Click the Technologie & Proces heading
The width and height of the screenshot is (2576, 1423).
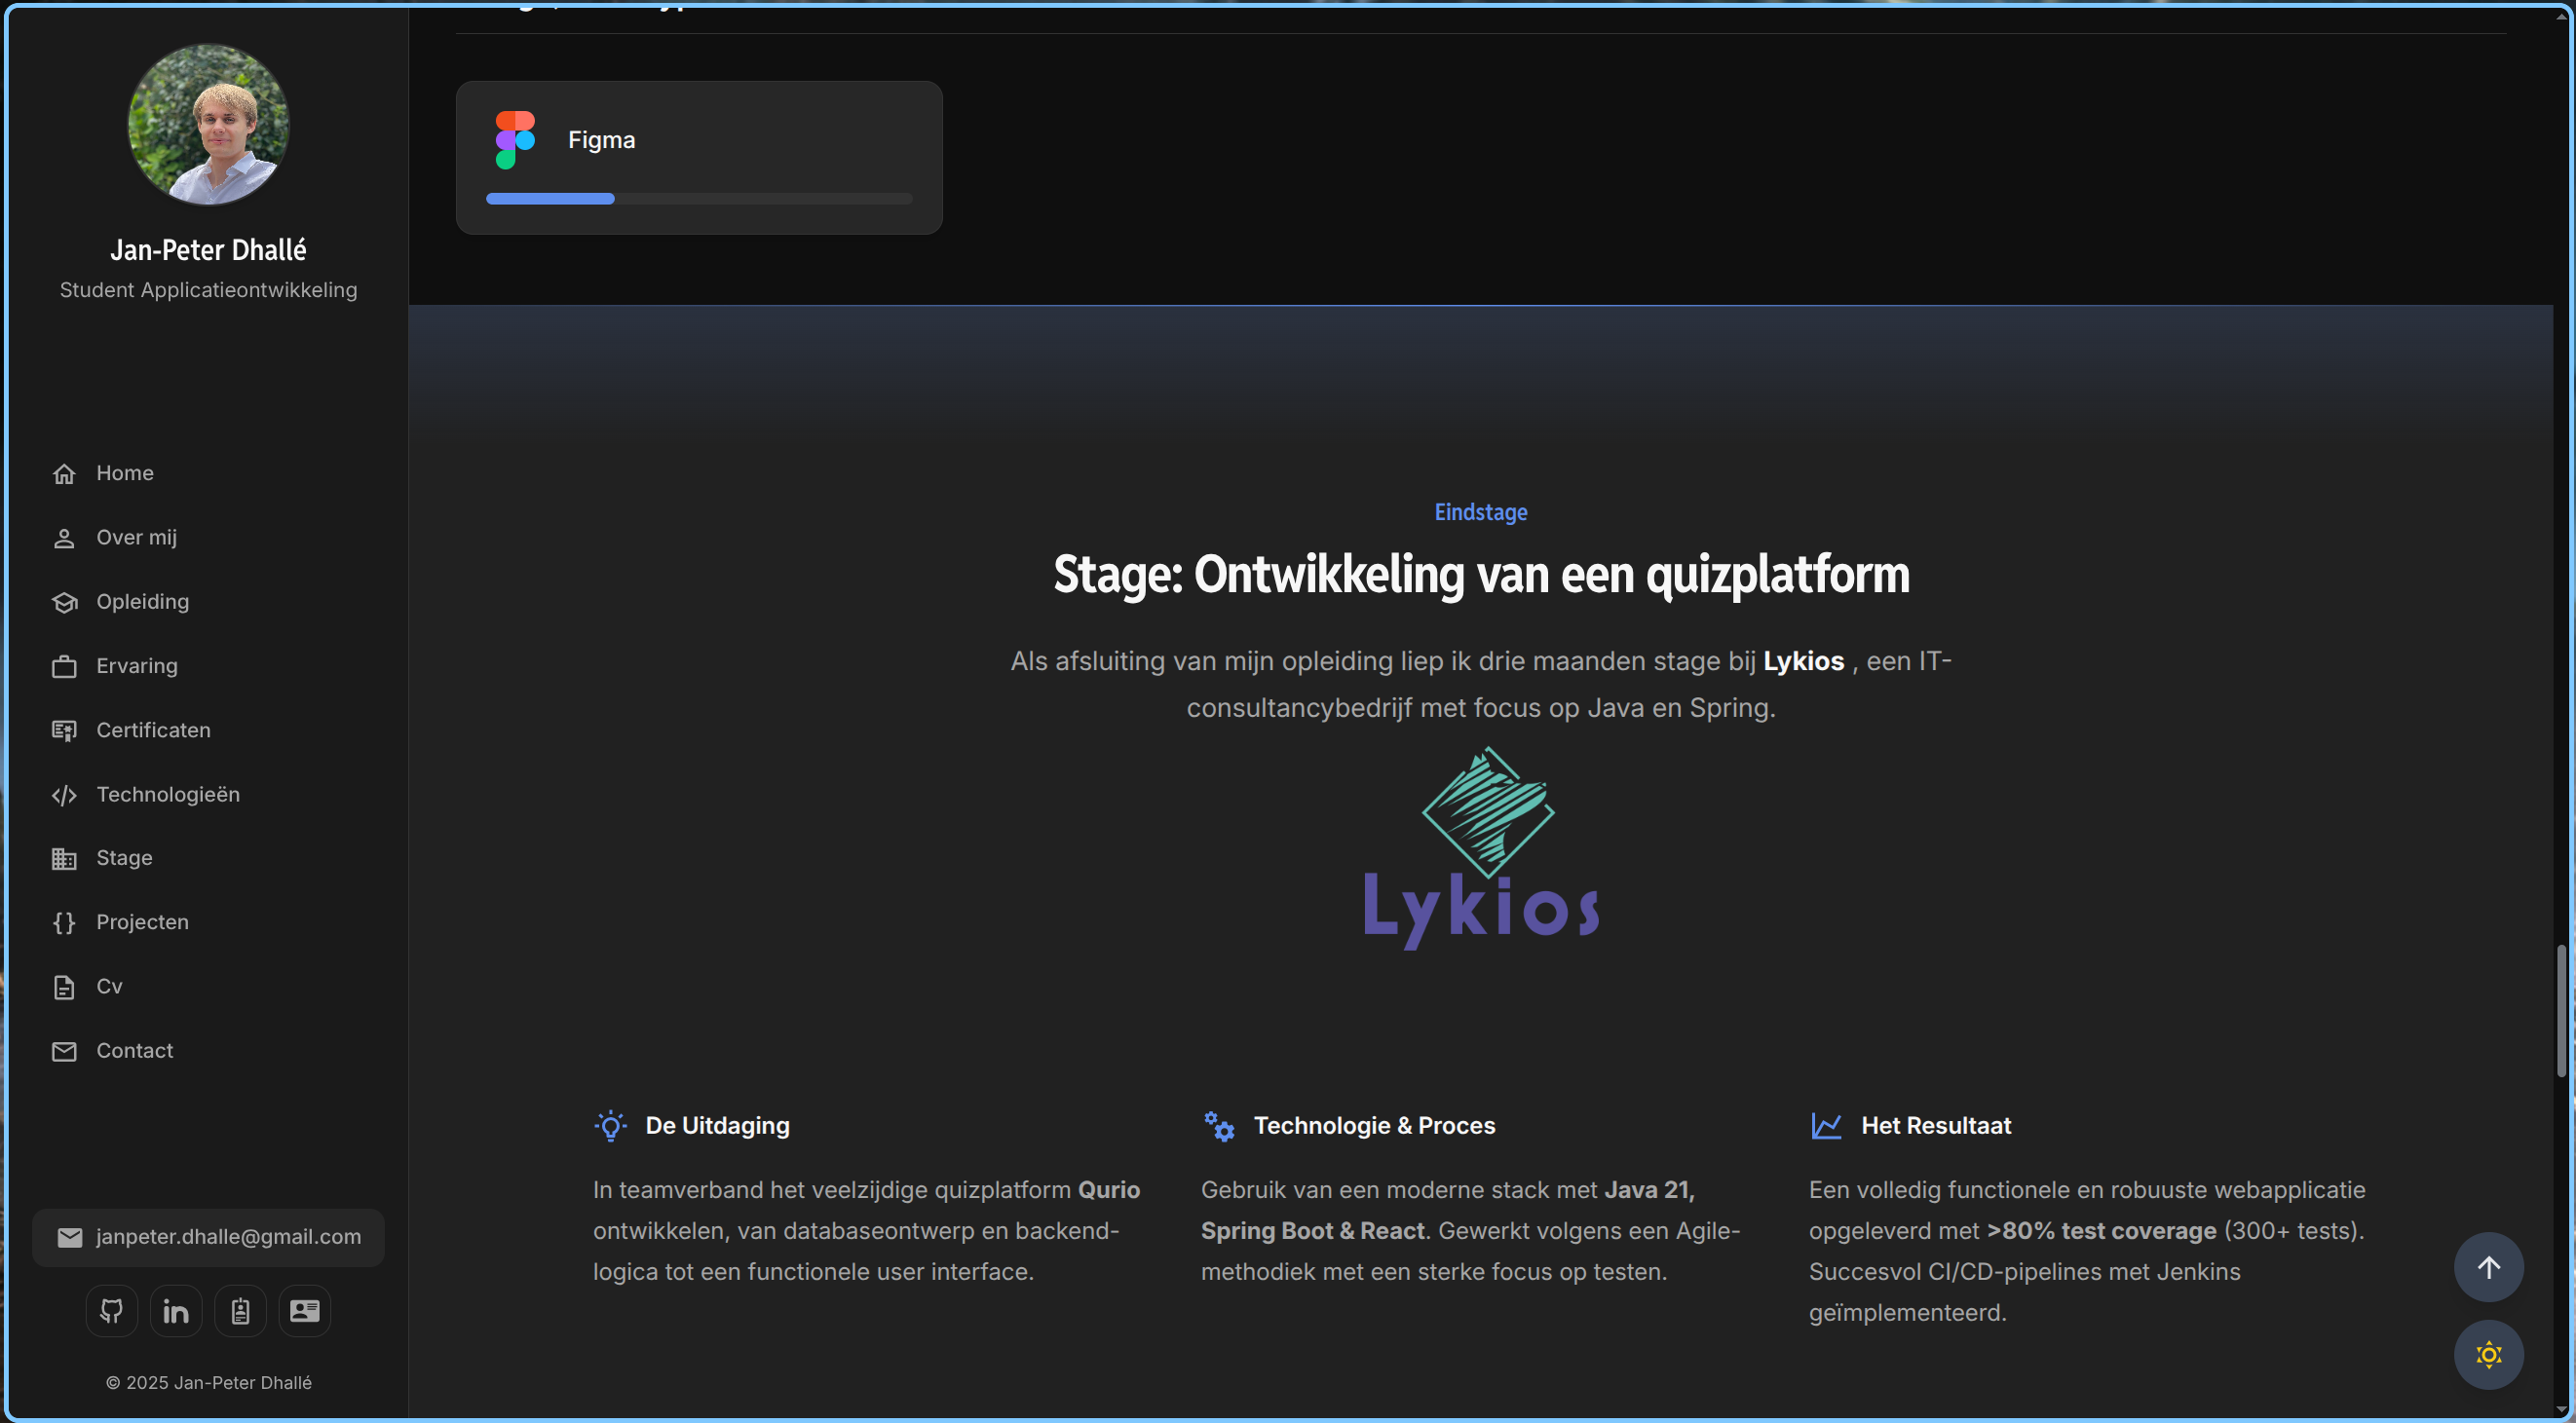point(1374,1126)
